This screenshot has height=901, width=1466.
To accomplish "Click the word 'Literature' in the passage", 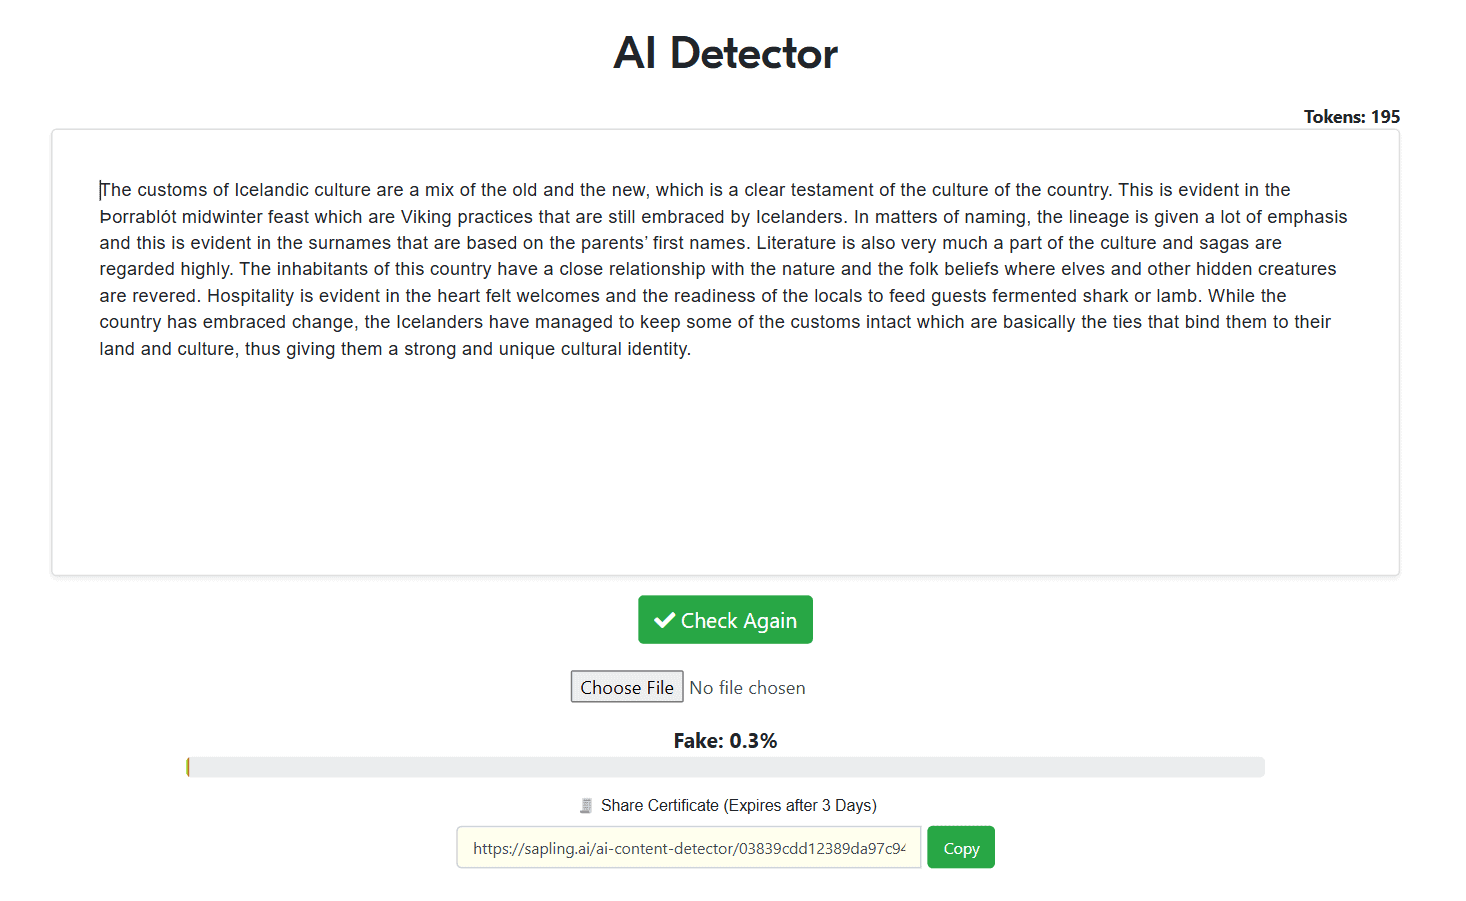I will [x=796, y=243].
